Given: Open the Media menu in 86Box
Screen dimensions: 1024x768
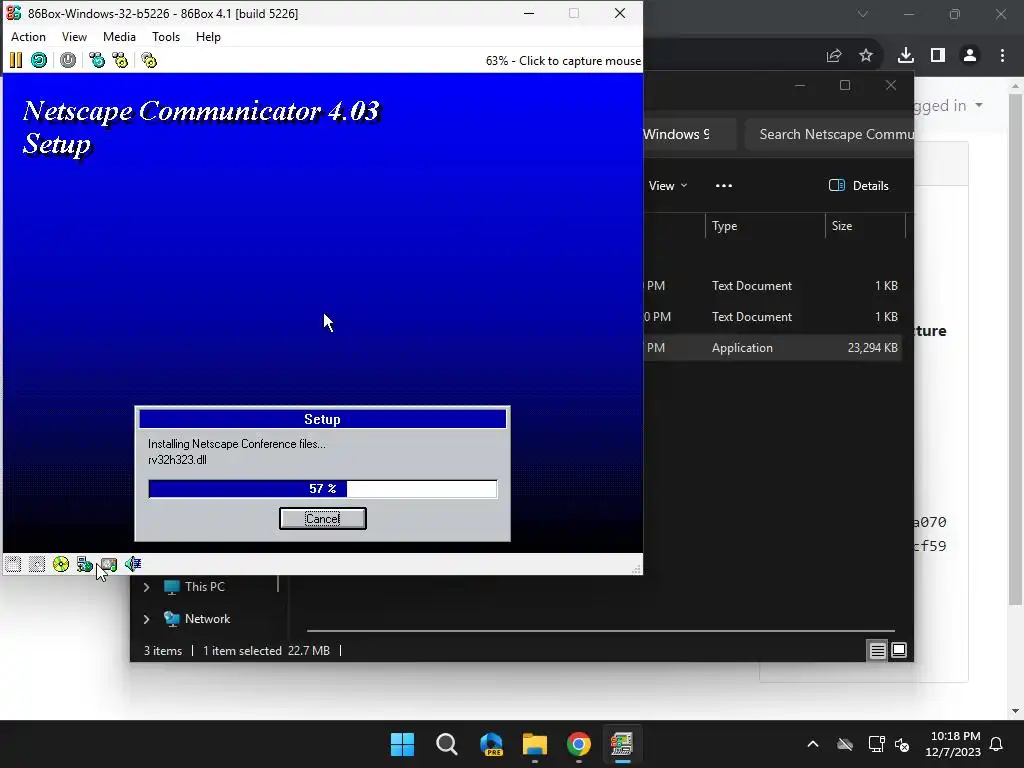Looking at the screenshot, I should coord(120,37).
